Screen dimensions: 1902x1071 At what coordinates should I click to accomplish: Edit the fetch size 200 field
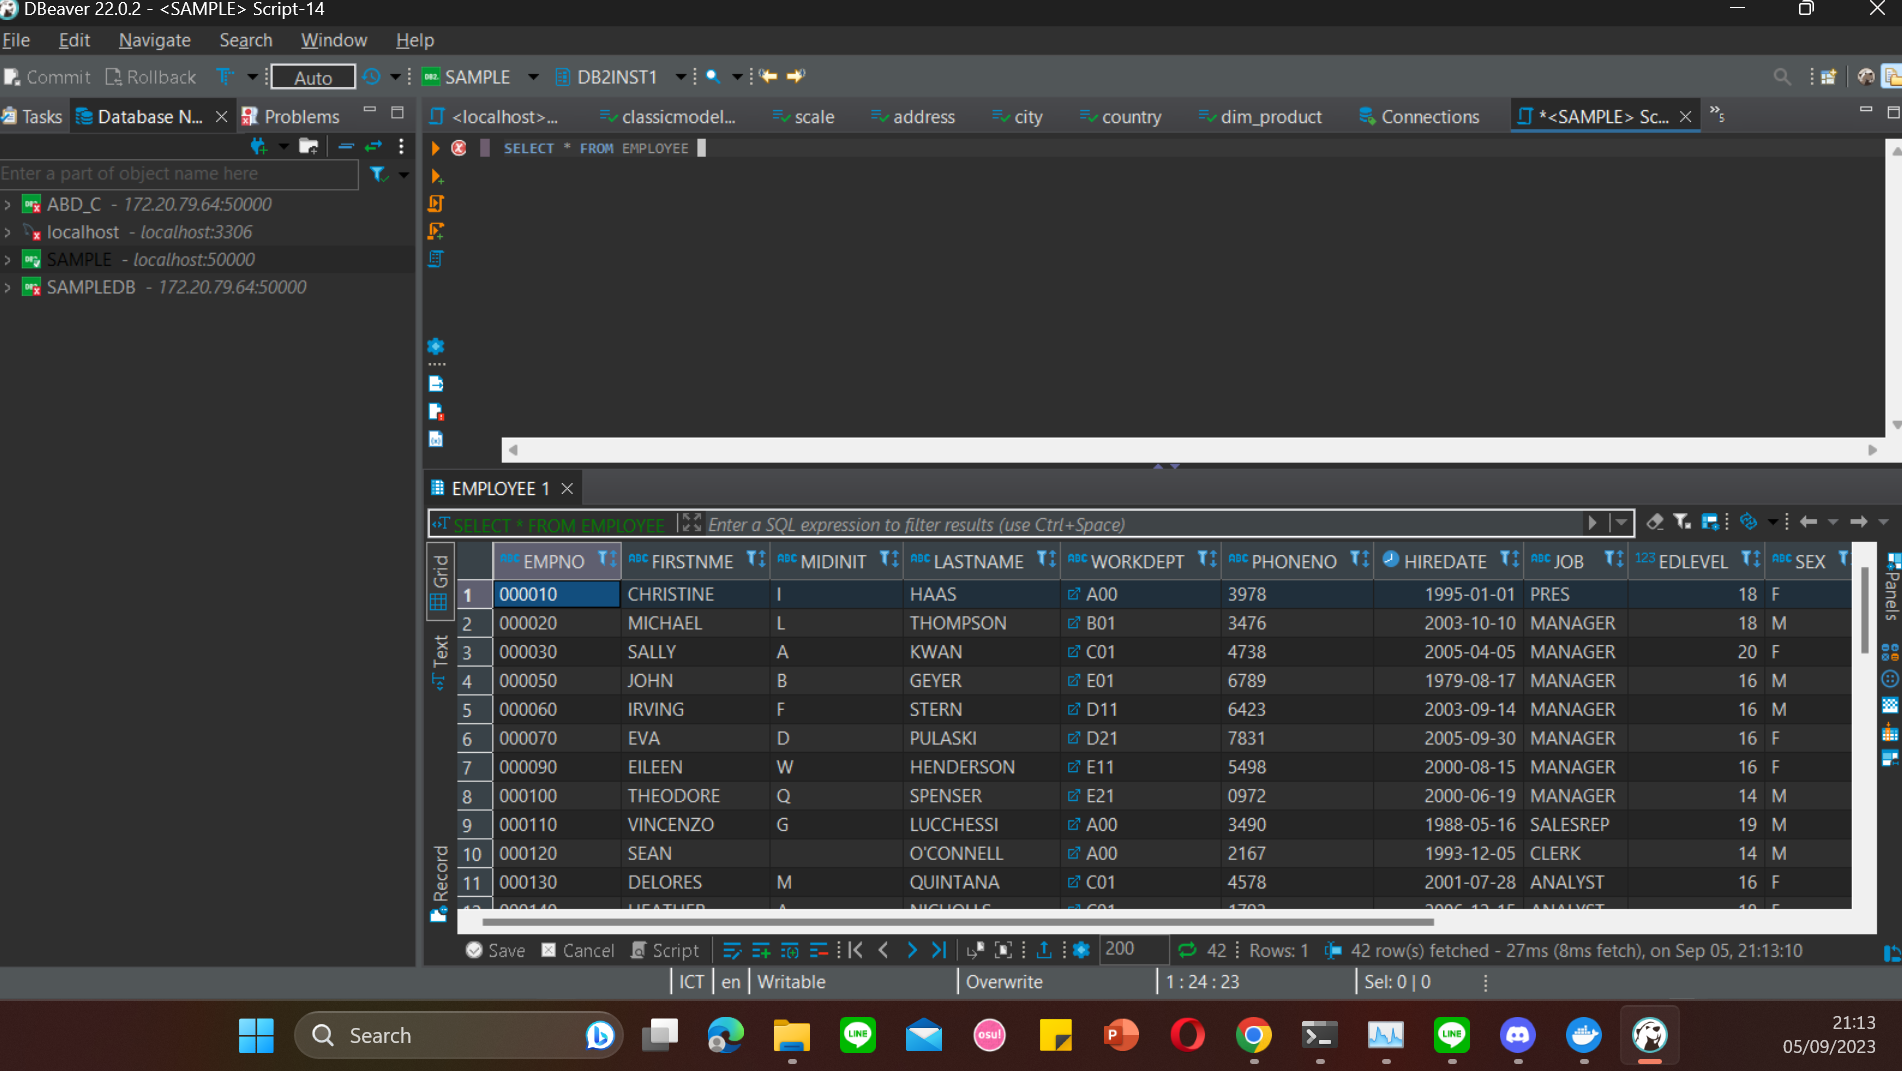(1133, 949)
